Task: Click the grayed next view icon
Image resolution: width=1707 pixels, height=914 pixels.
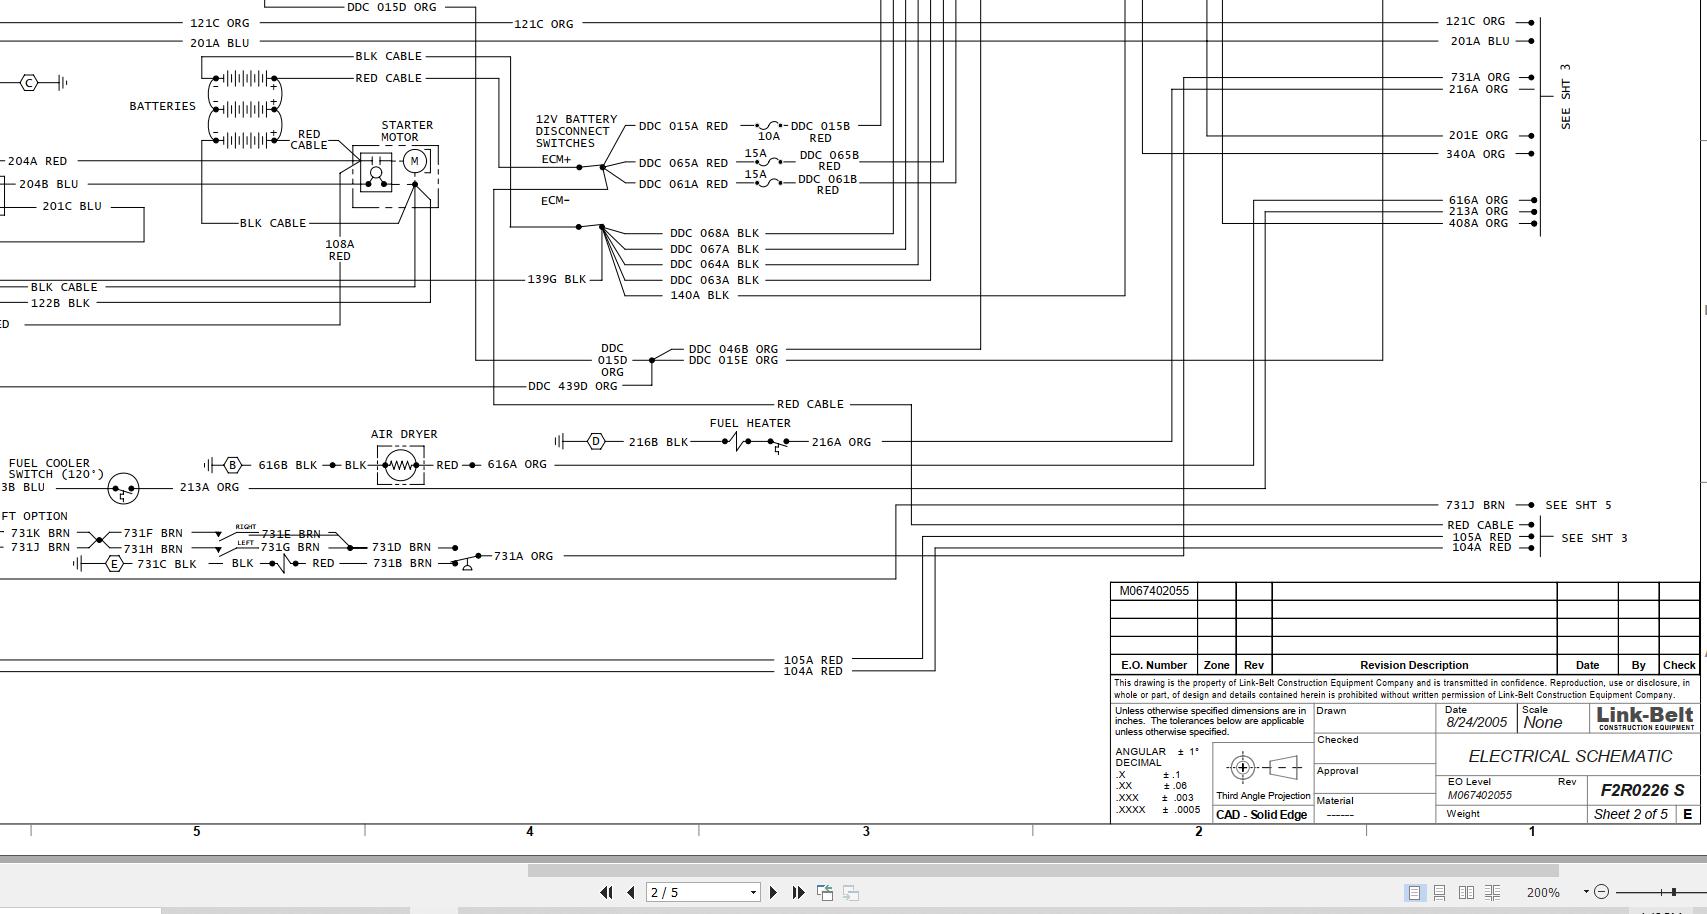Action: 852,892
